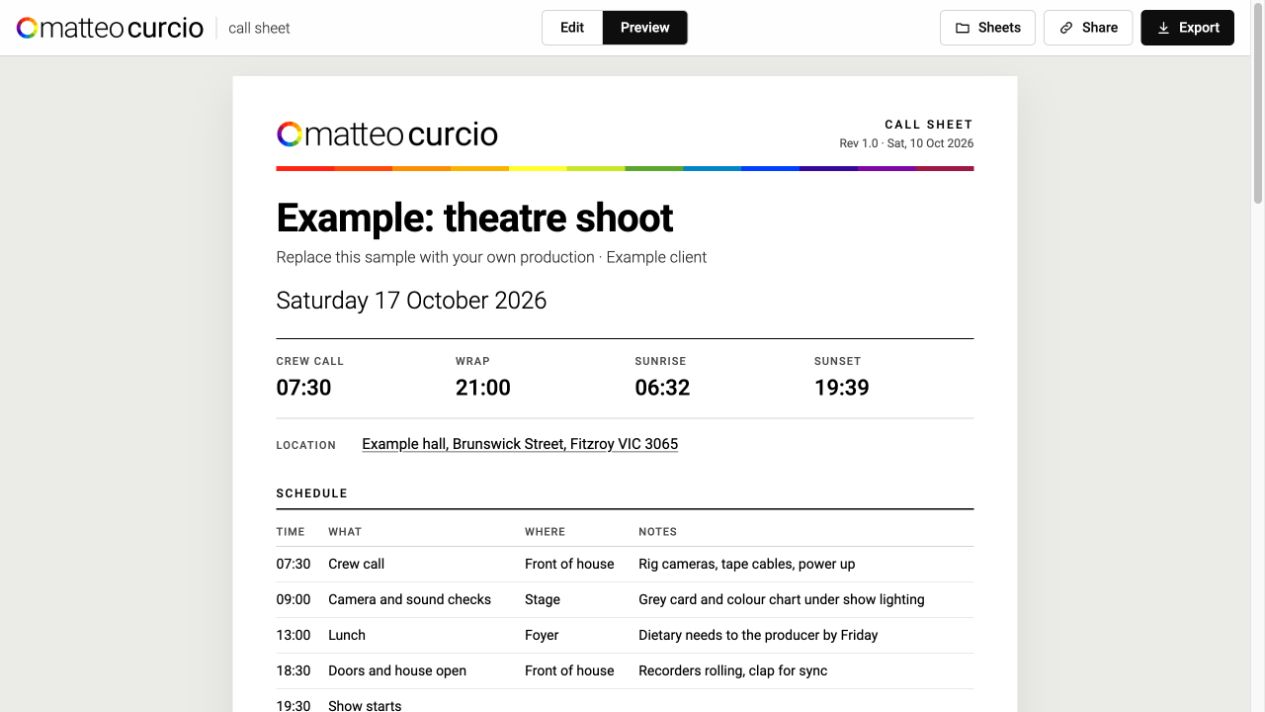Switch to the Edit tab
Screen dimensions: 1265x712
tap(572, 28)
